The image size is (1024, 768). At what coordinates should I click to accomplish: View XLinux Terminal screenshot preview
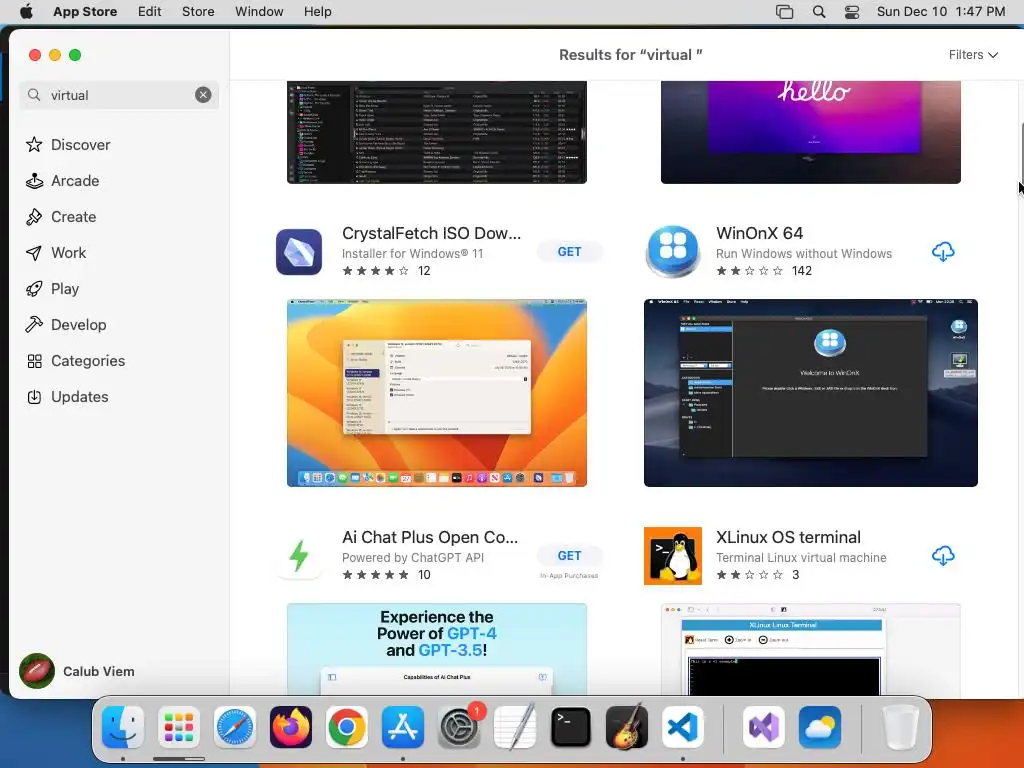tap(810, 649)
